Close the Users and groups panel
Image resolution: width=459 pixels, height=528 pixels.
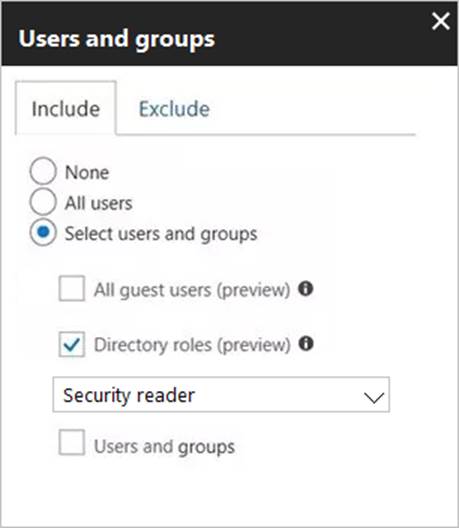[x=441, y=22]
